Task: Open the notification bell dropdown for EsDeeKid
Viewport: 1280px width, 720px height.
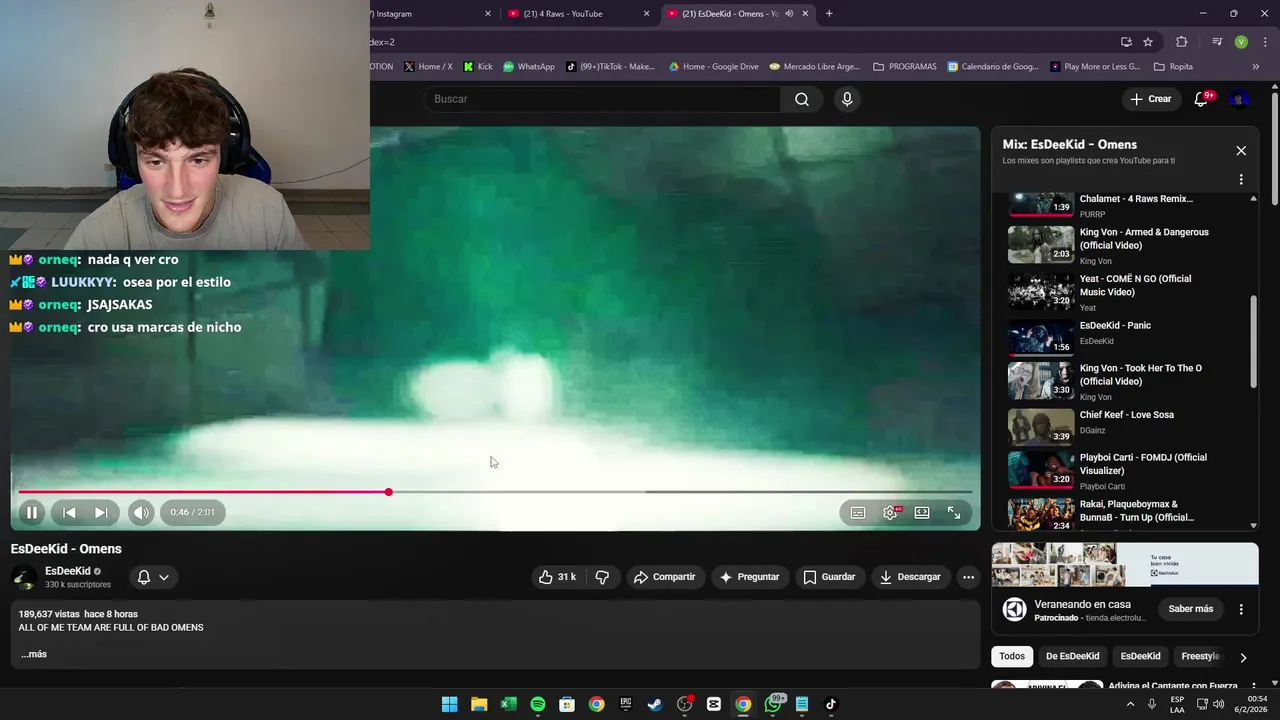Action: [x=153, y=577]
